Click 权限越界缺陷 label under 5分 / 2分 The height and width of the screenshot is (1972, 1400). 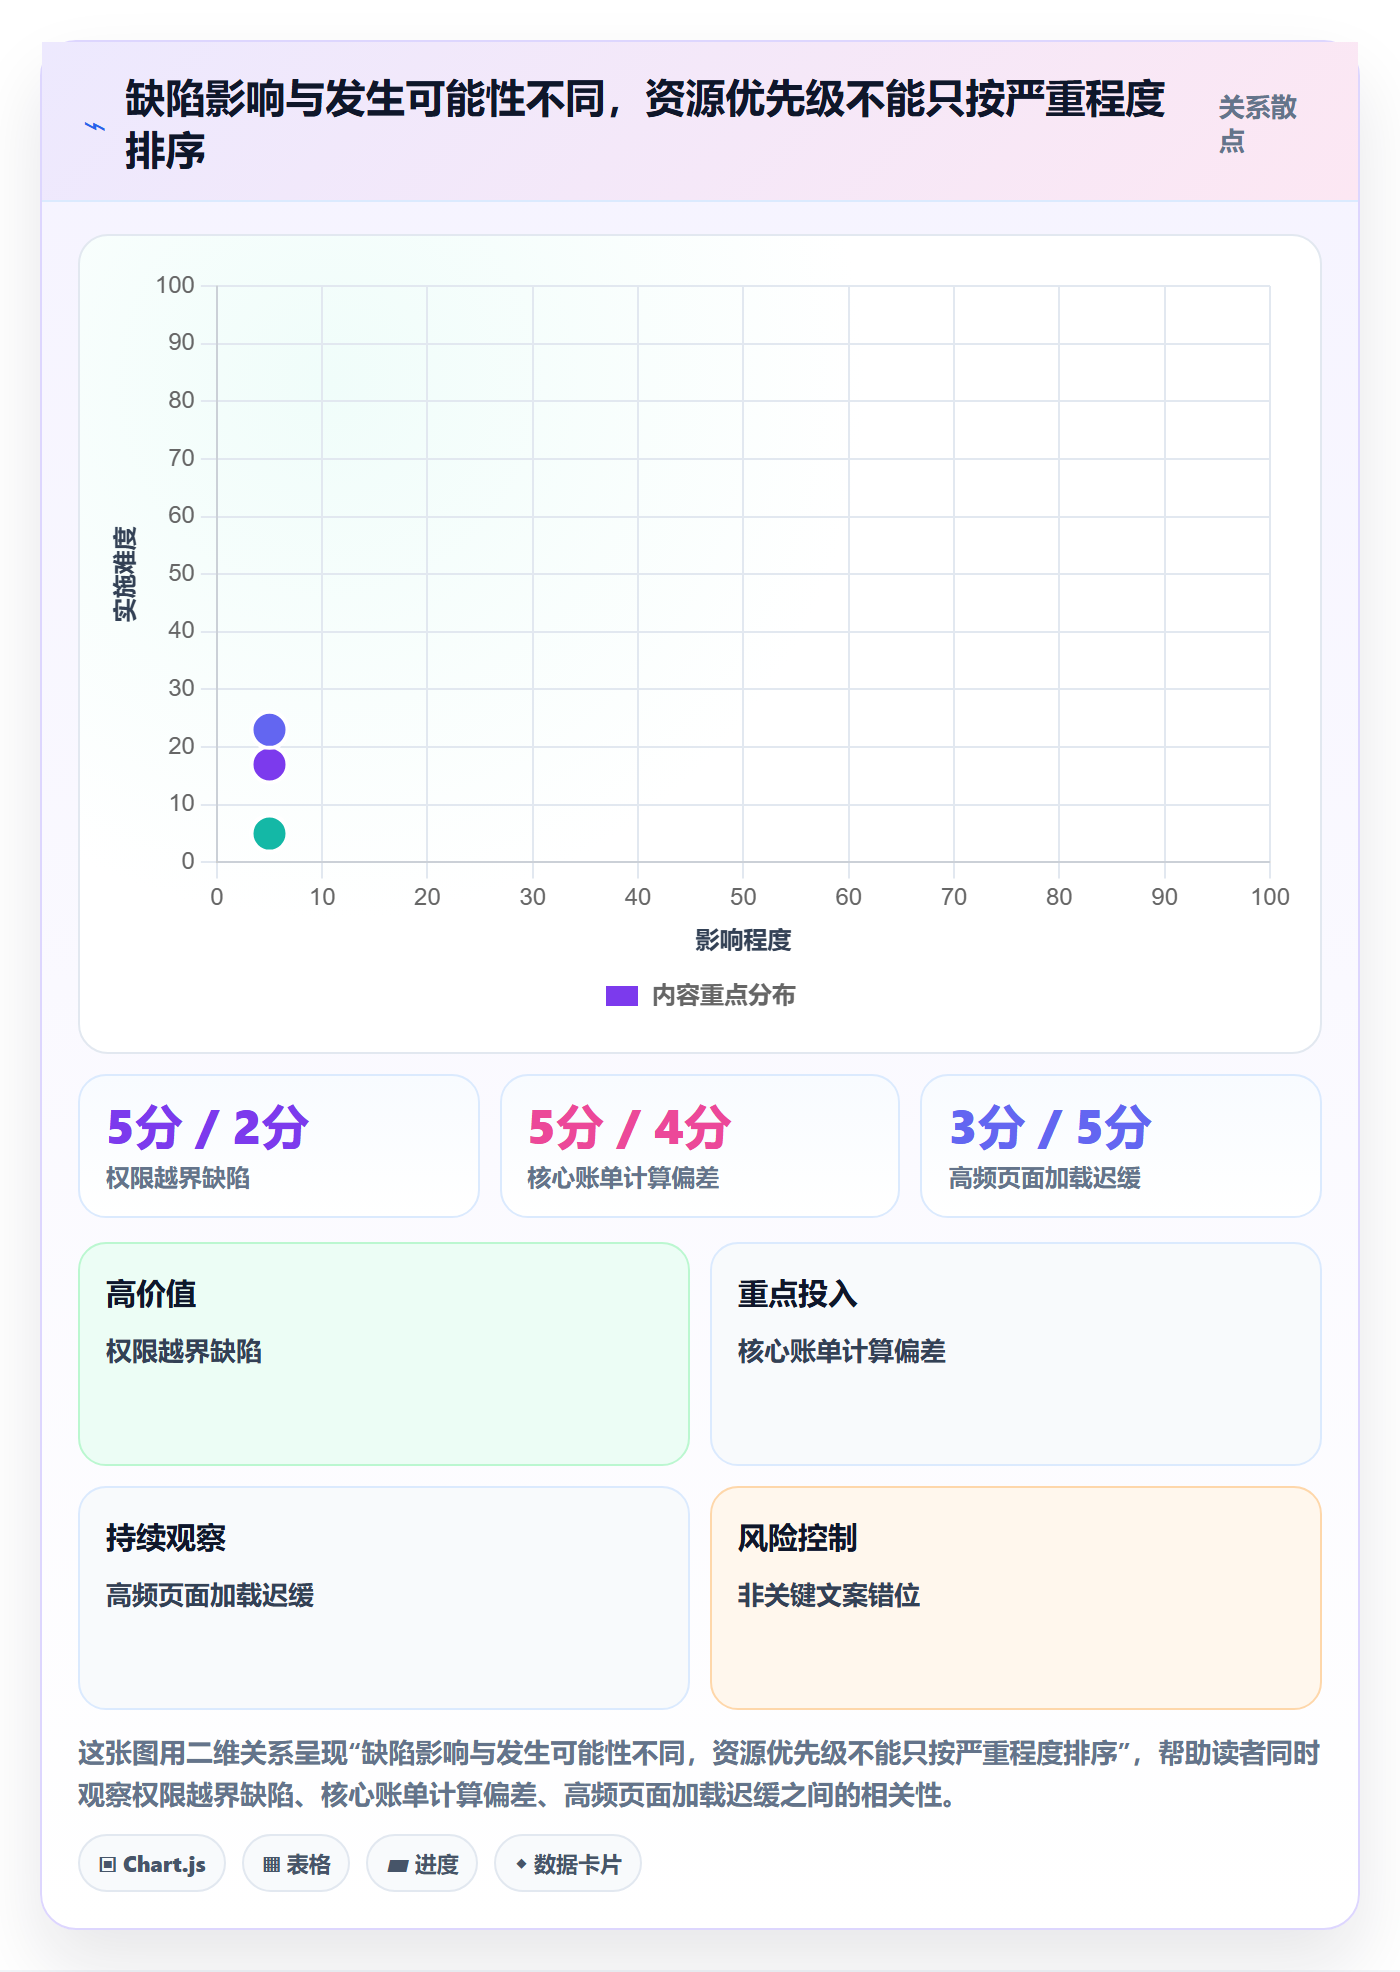tap(178, 1178)
